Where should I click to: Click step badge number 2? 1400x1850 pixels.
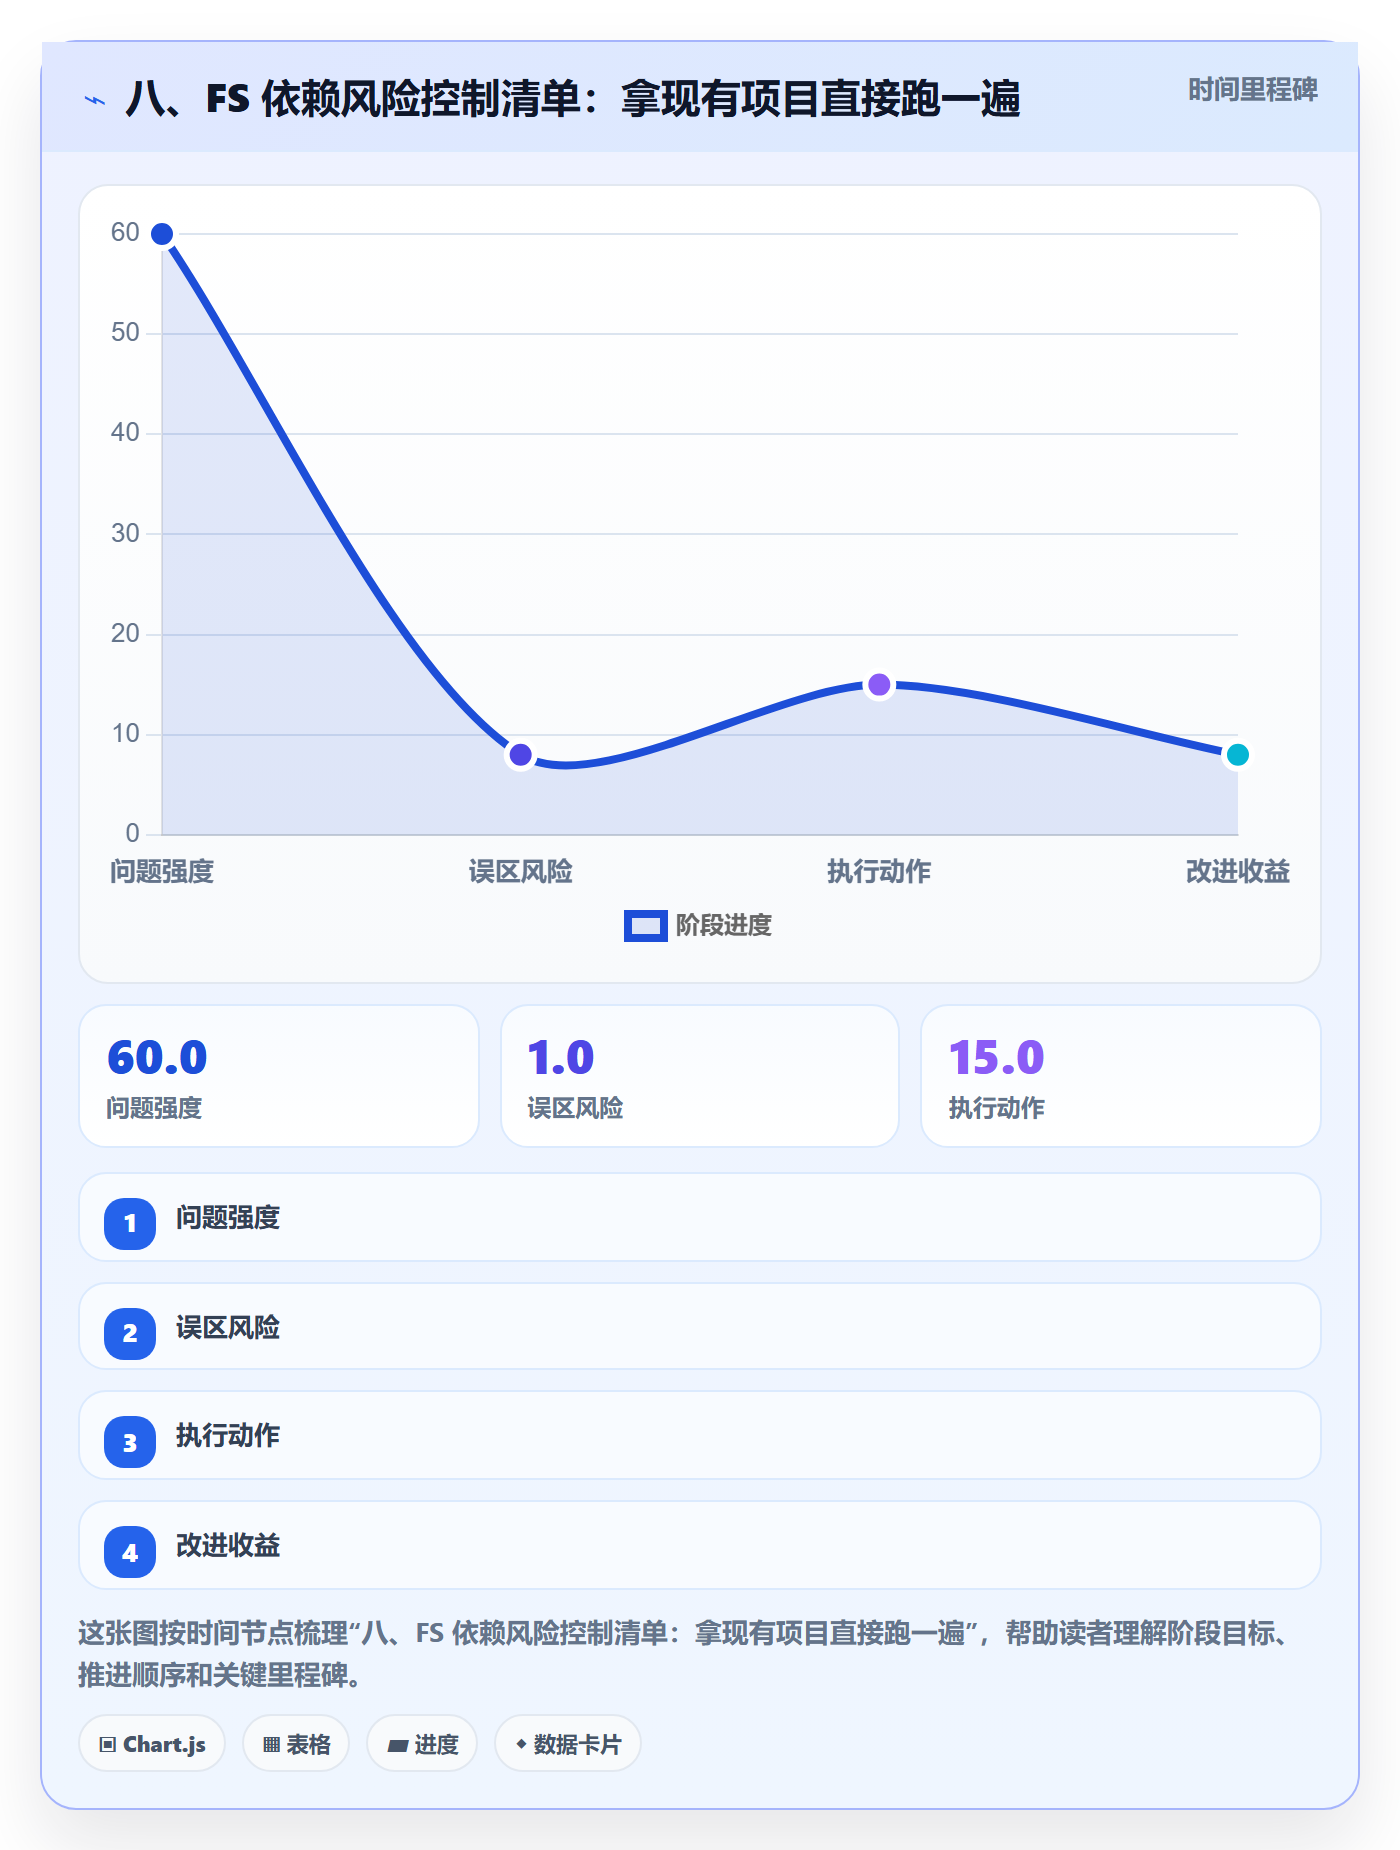(130, 1333)
